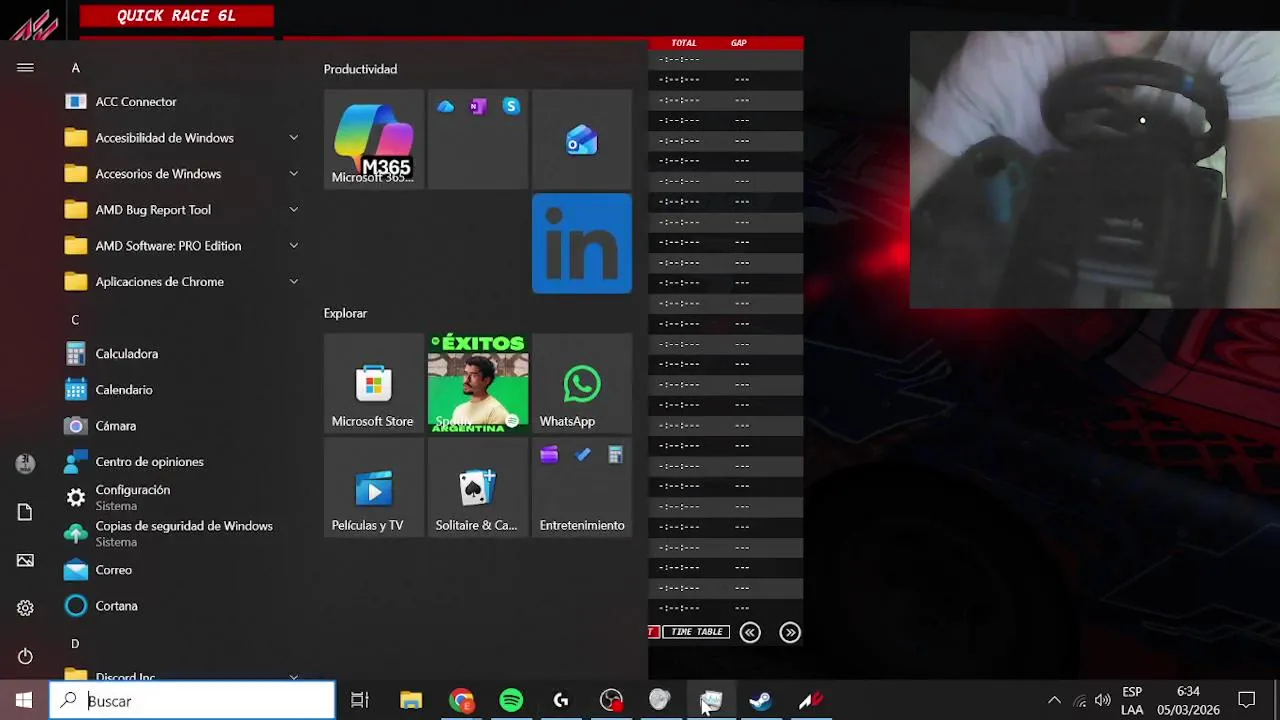The image size is (1280, 720).
Task: Open Steam from the taskbar
Action: [x=761, y=700]
